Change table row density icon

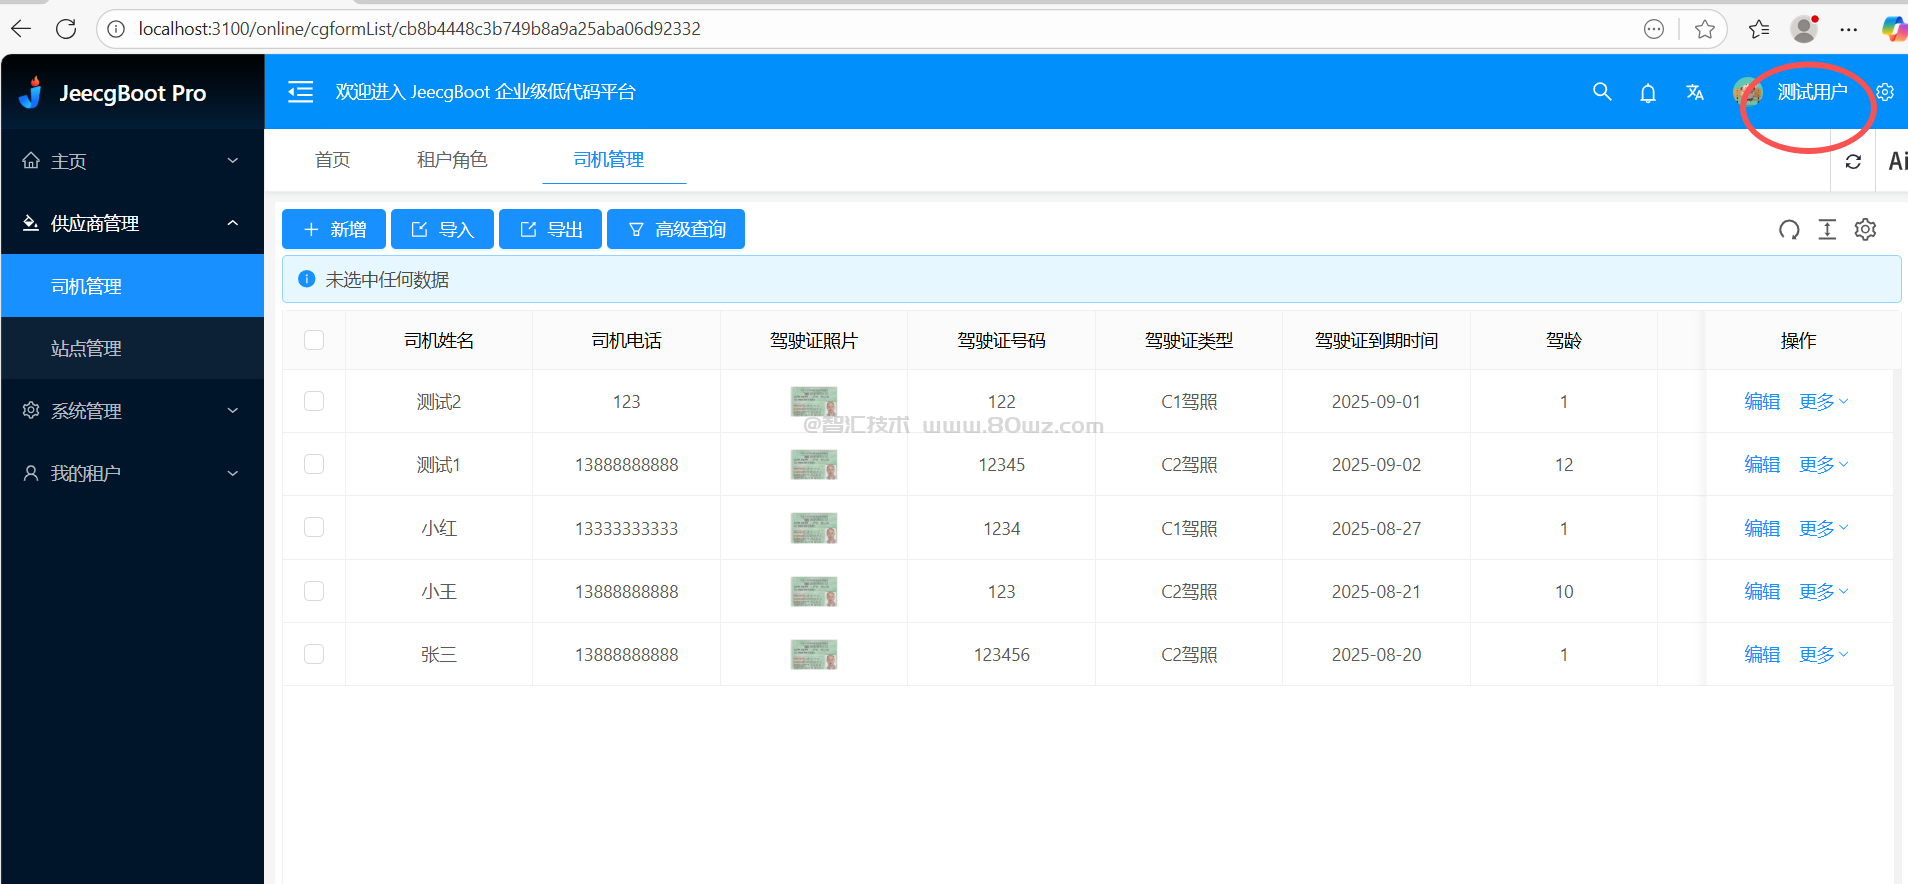pos(1827,230)
